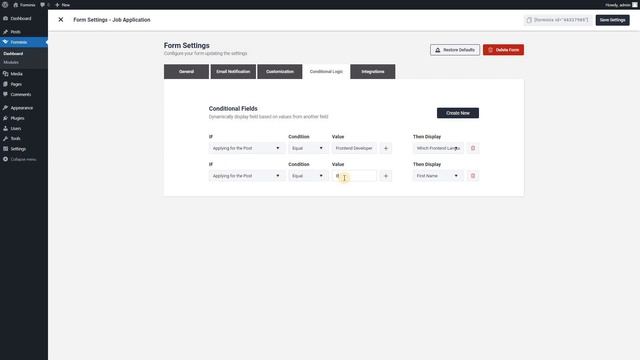Click the WordPress logo in admin bar
This screenshot has height=360, width=640.
5,4
